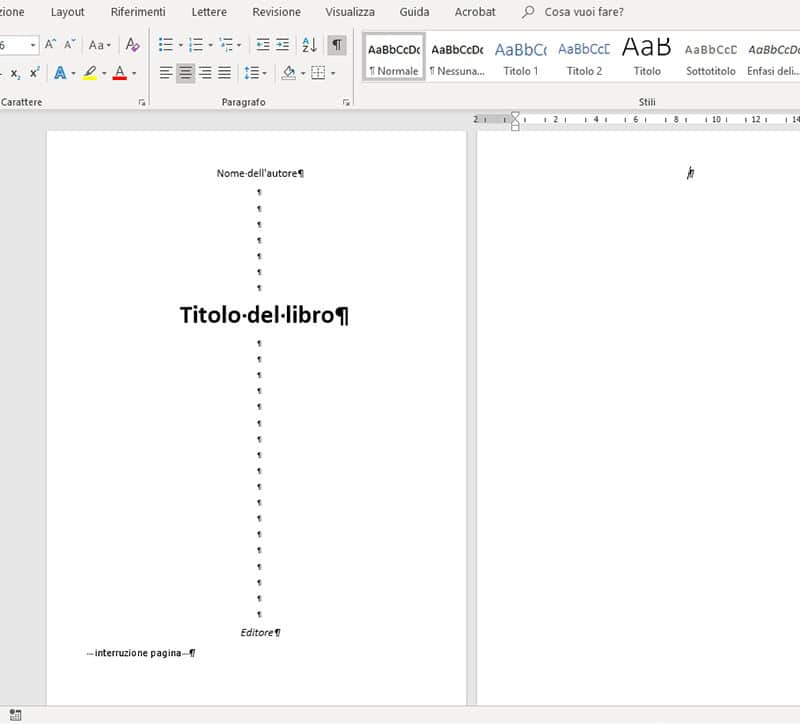The width and height of the screenshot is (800, 724).
Task: Apply the Sottotitolo style
Action: pos(711,57)
